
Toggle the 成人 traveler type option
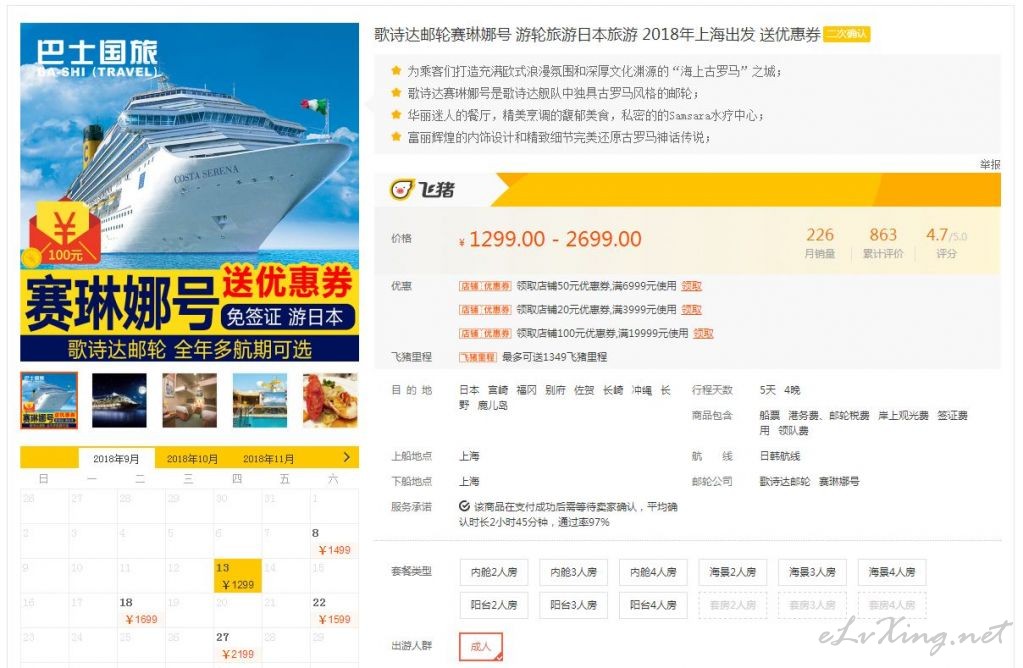[481, 646]
